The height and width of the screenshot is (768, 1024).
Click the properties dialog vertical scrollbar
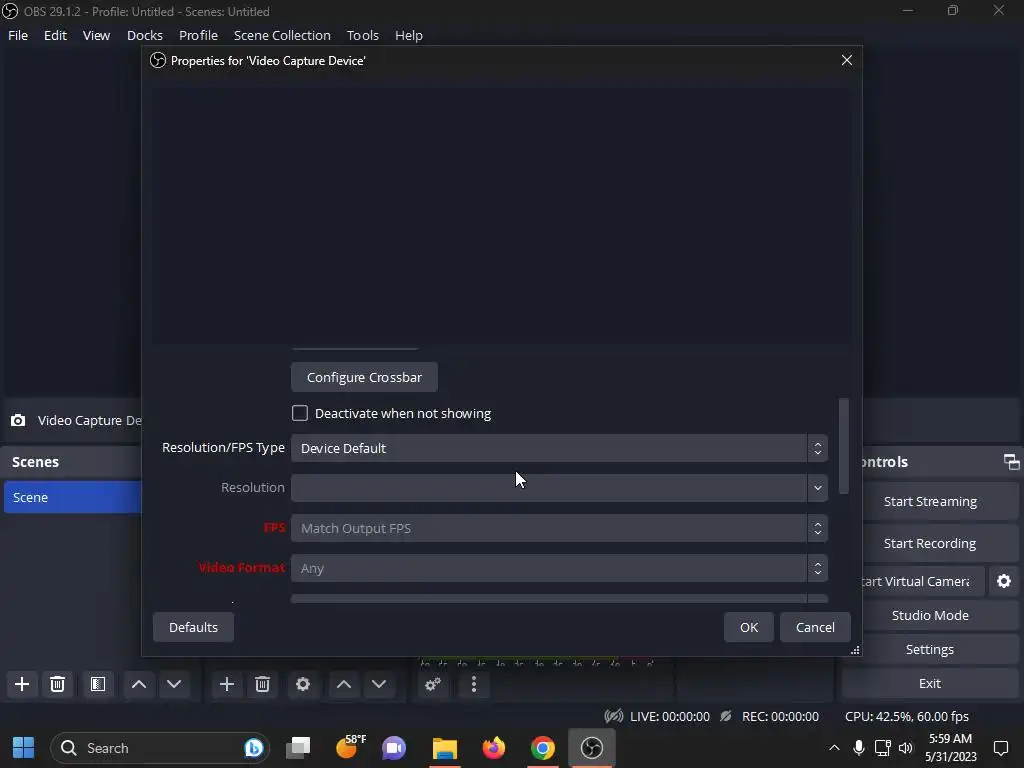[844, 446]
